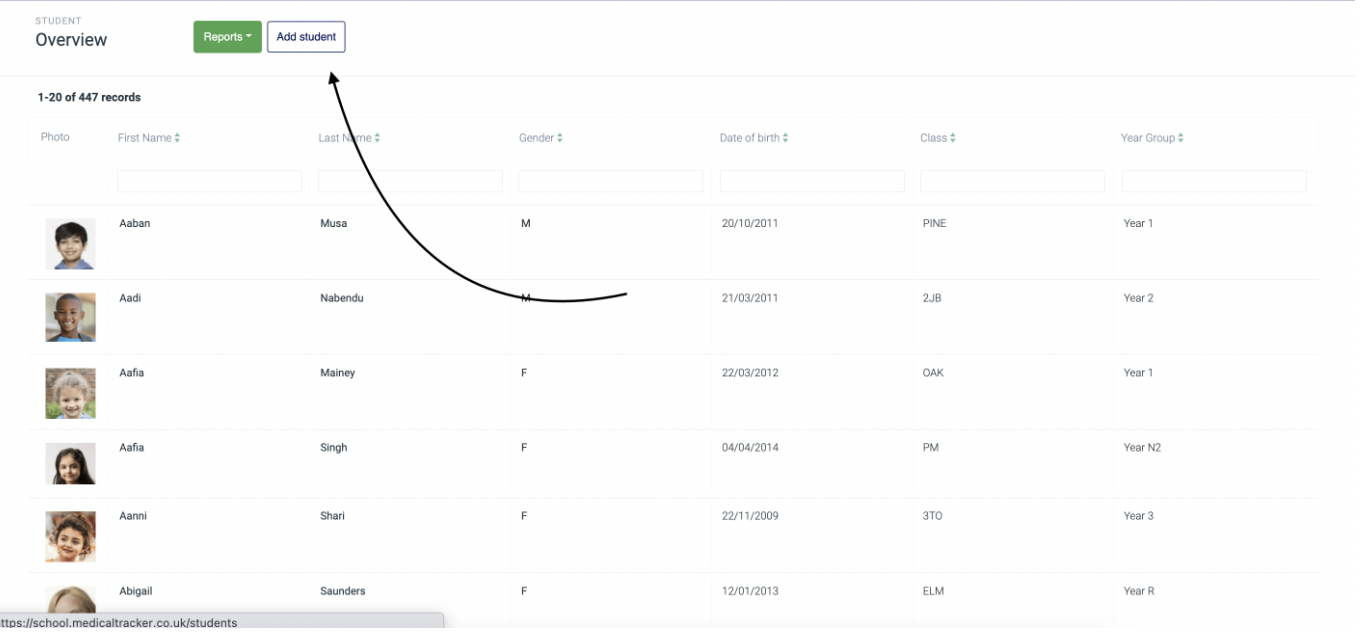This screenshot has height=632, width=1366.
Task: Click the Class filter input
Action: click(x=1012, y=181)
